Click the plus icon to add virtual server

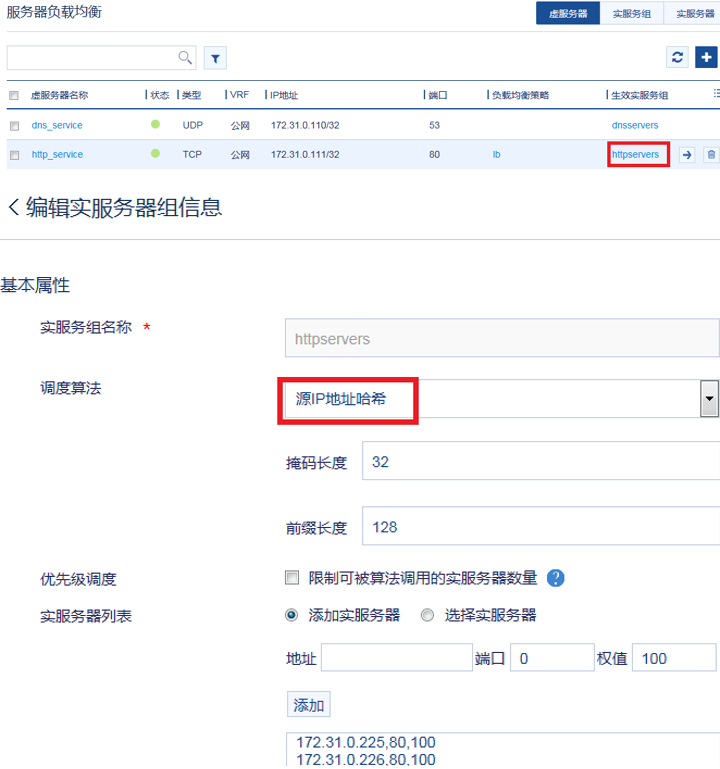(x=707, y=57)
